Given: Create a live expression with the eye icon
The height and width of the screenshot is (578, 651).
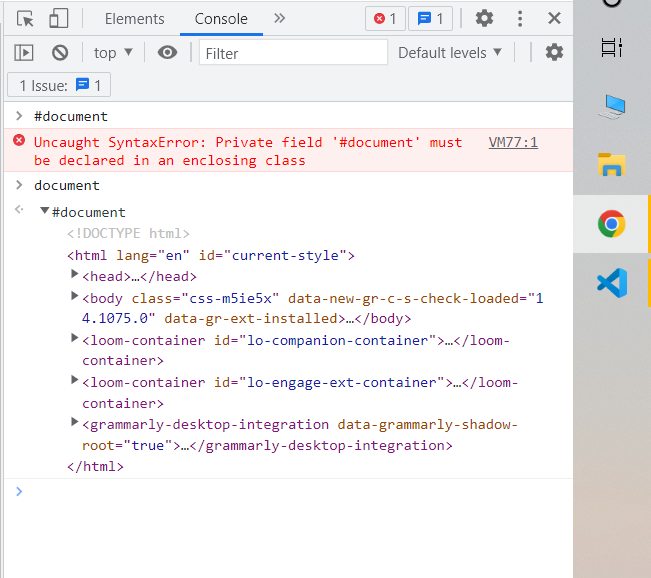Looking at the screenshot, I should click(167, 53).
